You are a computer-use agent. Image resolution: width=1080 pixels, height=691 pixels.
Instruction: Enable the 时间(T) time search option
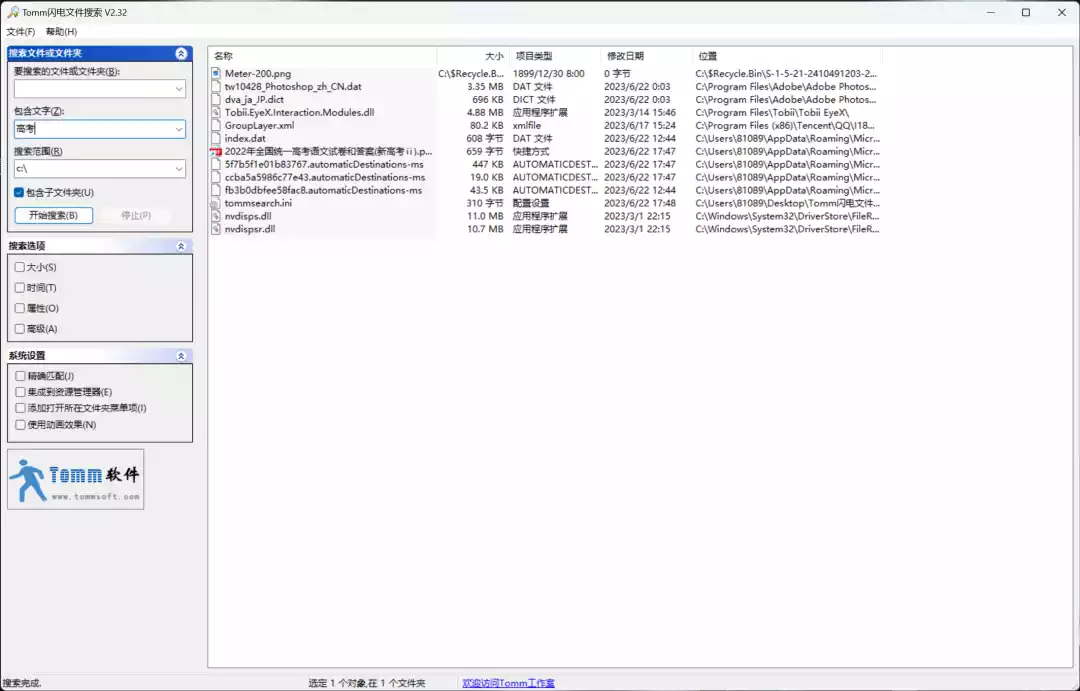19,287
